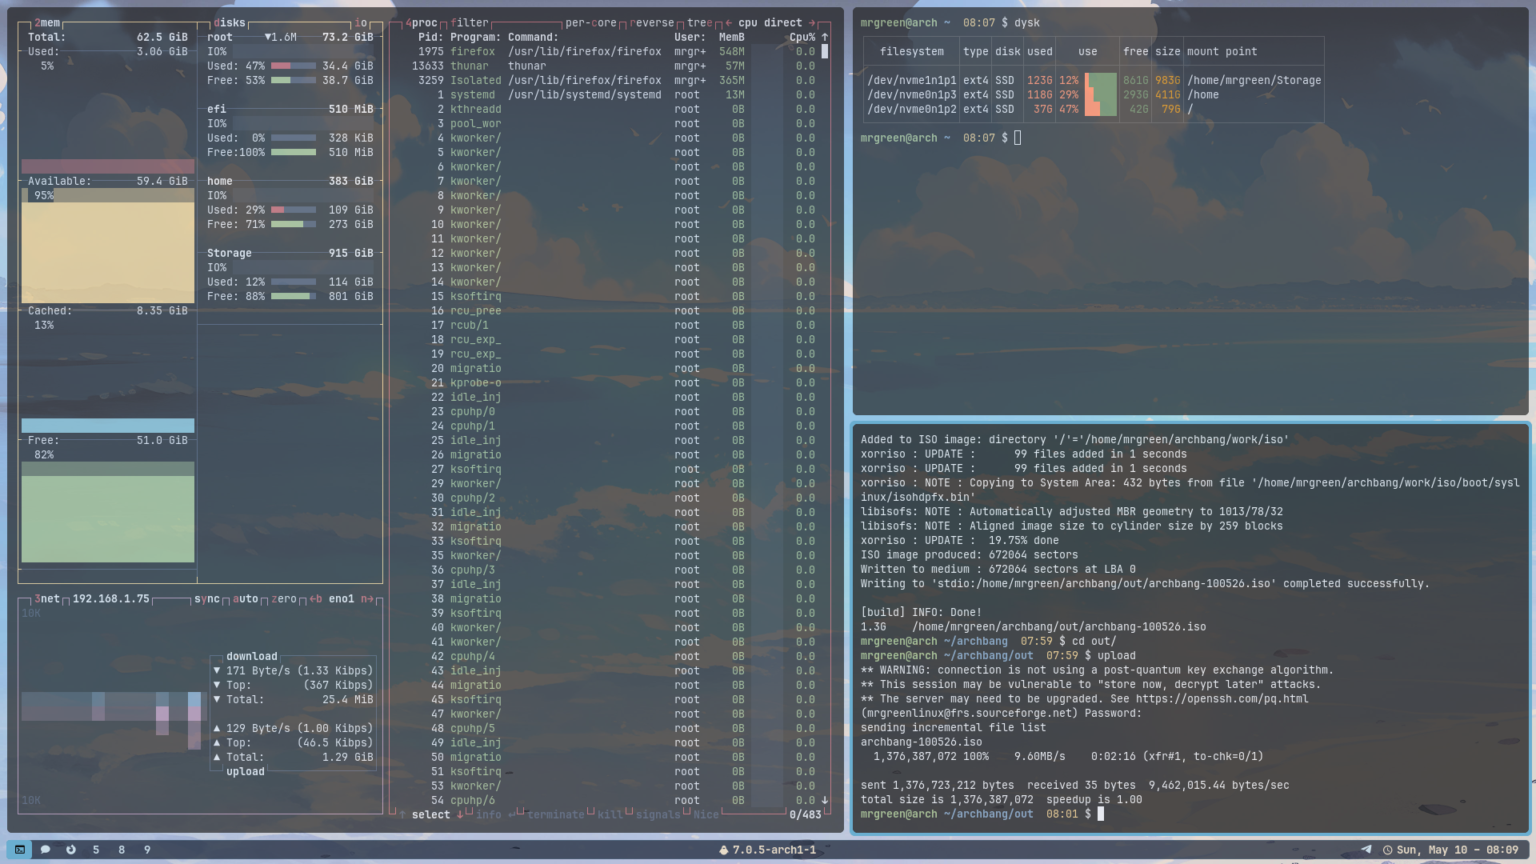Click the bell icon before the kernel version
Image resolution: width=1536 pixels, height=864 pixels.
pos(723,850)
